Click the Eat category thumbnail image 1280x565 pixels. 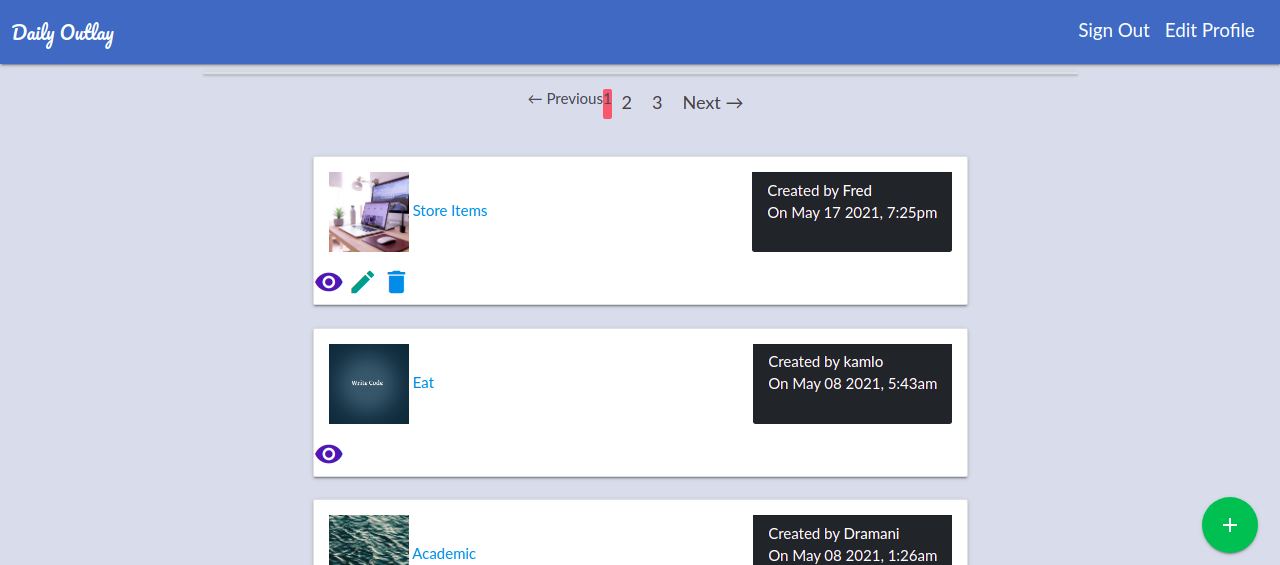point(369,384)
